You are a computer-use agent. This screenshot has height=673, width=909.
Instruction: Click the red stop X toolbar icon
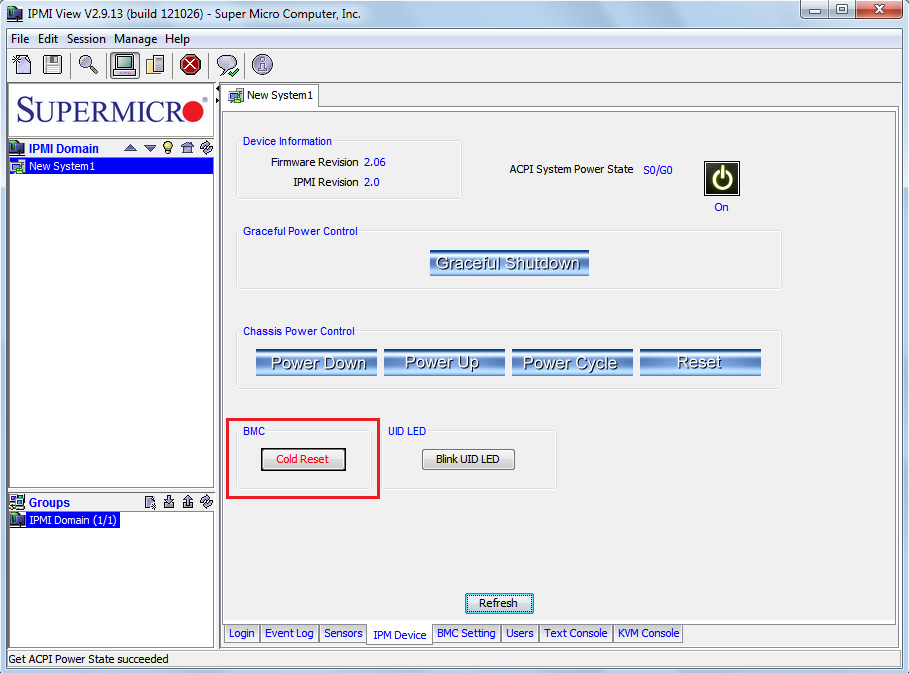[190, 65]
